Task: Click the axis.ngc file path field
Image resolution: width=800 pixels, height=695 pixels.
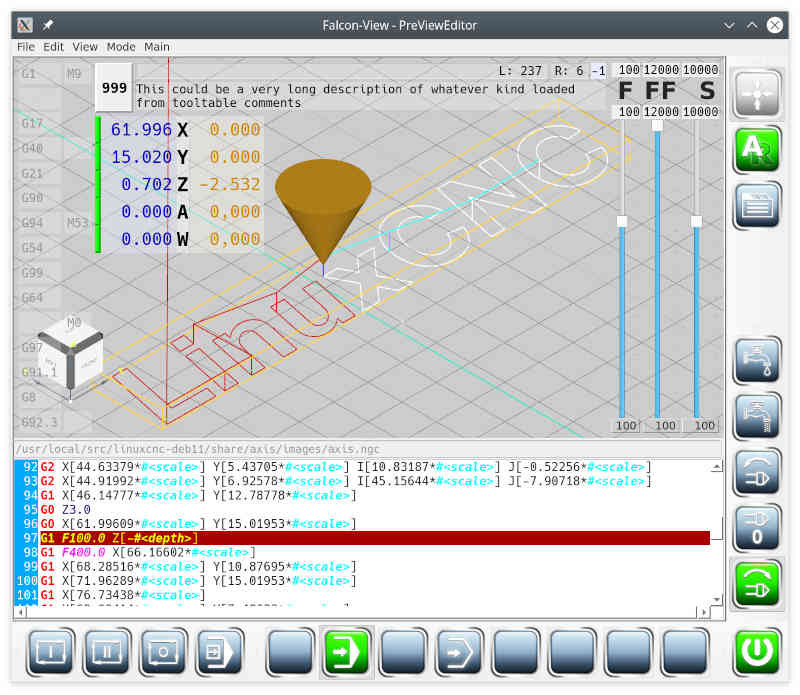Action: pyautogui.click(x=367, y=449)
